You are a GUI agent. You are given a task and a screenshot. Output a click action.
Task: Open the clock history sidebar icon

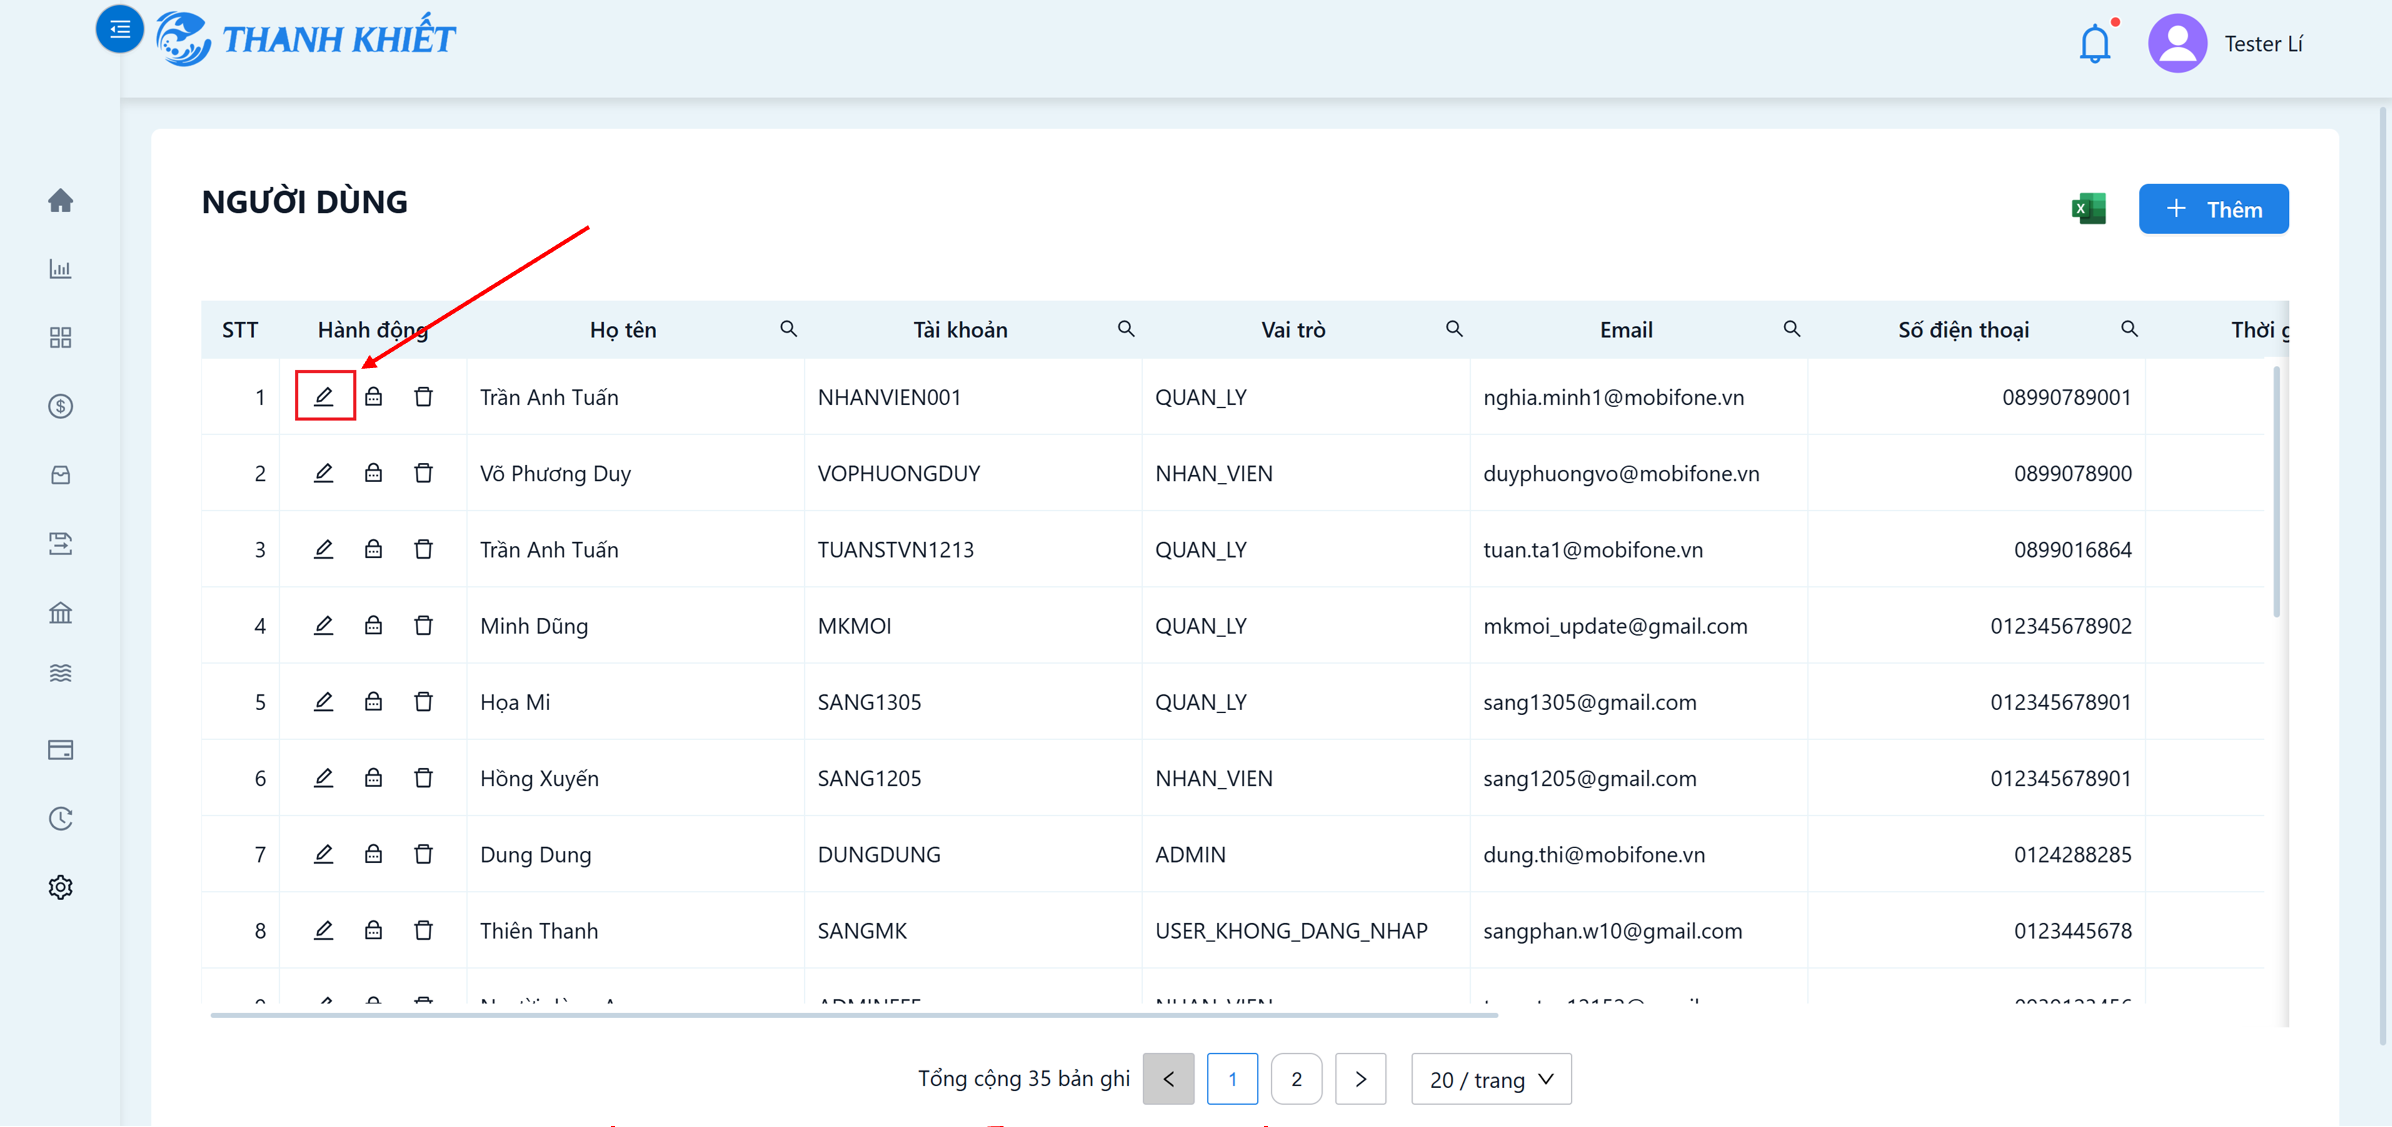tap(61, 818)
